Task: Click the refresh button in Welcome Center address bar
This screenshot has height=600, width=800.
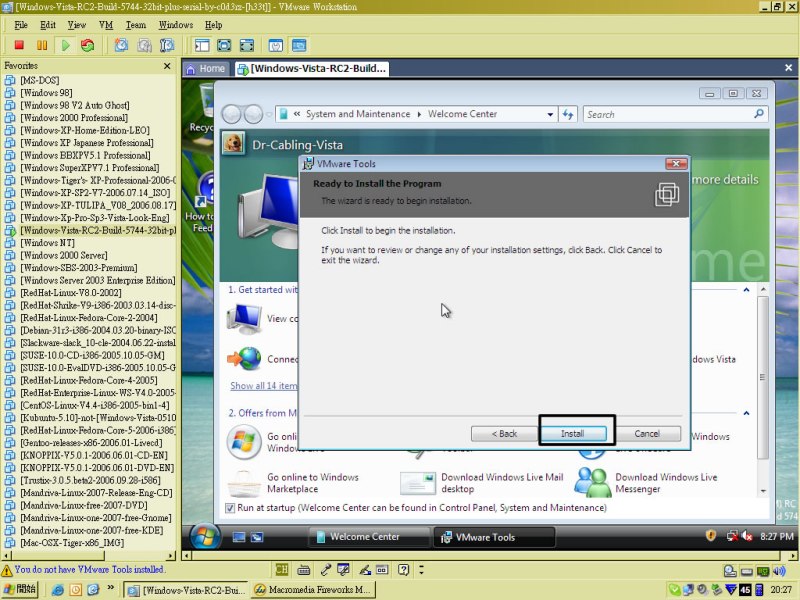Action: point(568,114)
